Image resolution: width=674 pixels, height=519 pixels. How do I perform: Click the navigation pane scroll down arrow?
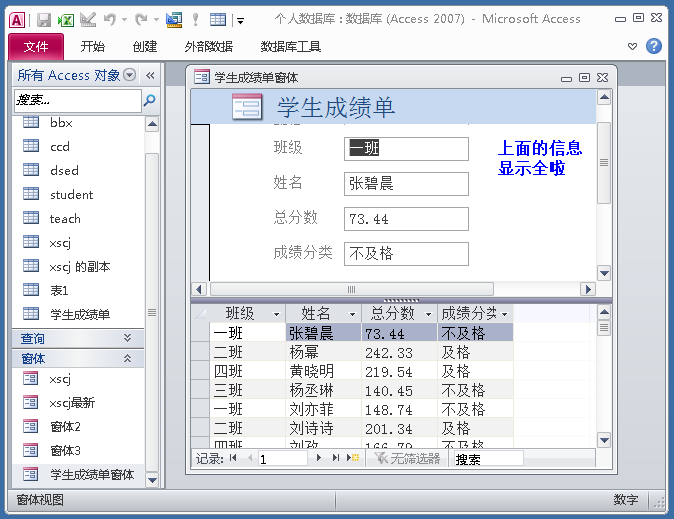click(x=152, y=479)
